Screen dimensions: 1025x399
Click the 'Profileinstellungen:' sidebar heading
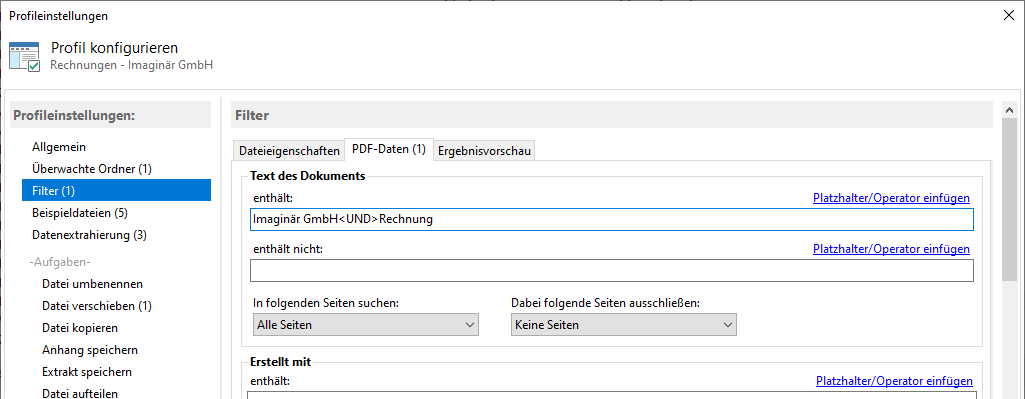(75, 115)
